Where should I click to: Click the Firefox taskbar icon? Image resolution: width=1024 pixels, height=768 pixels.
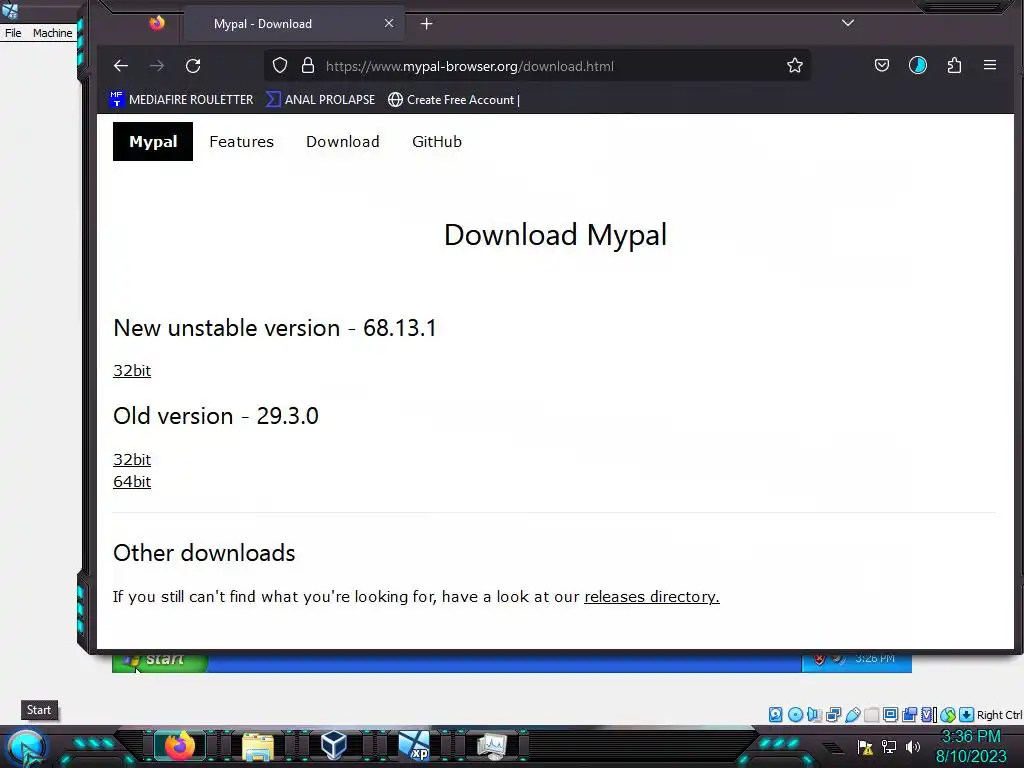pos(180,746)
